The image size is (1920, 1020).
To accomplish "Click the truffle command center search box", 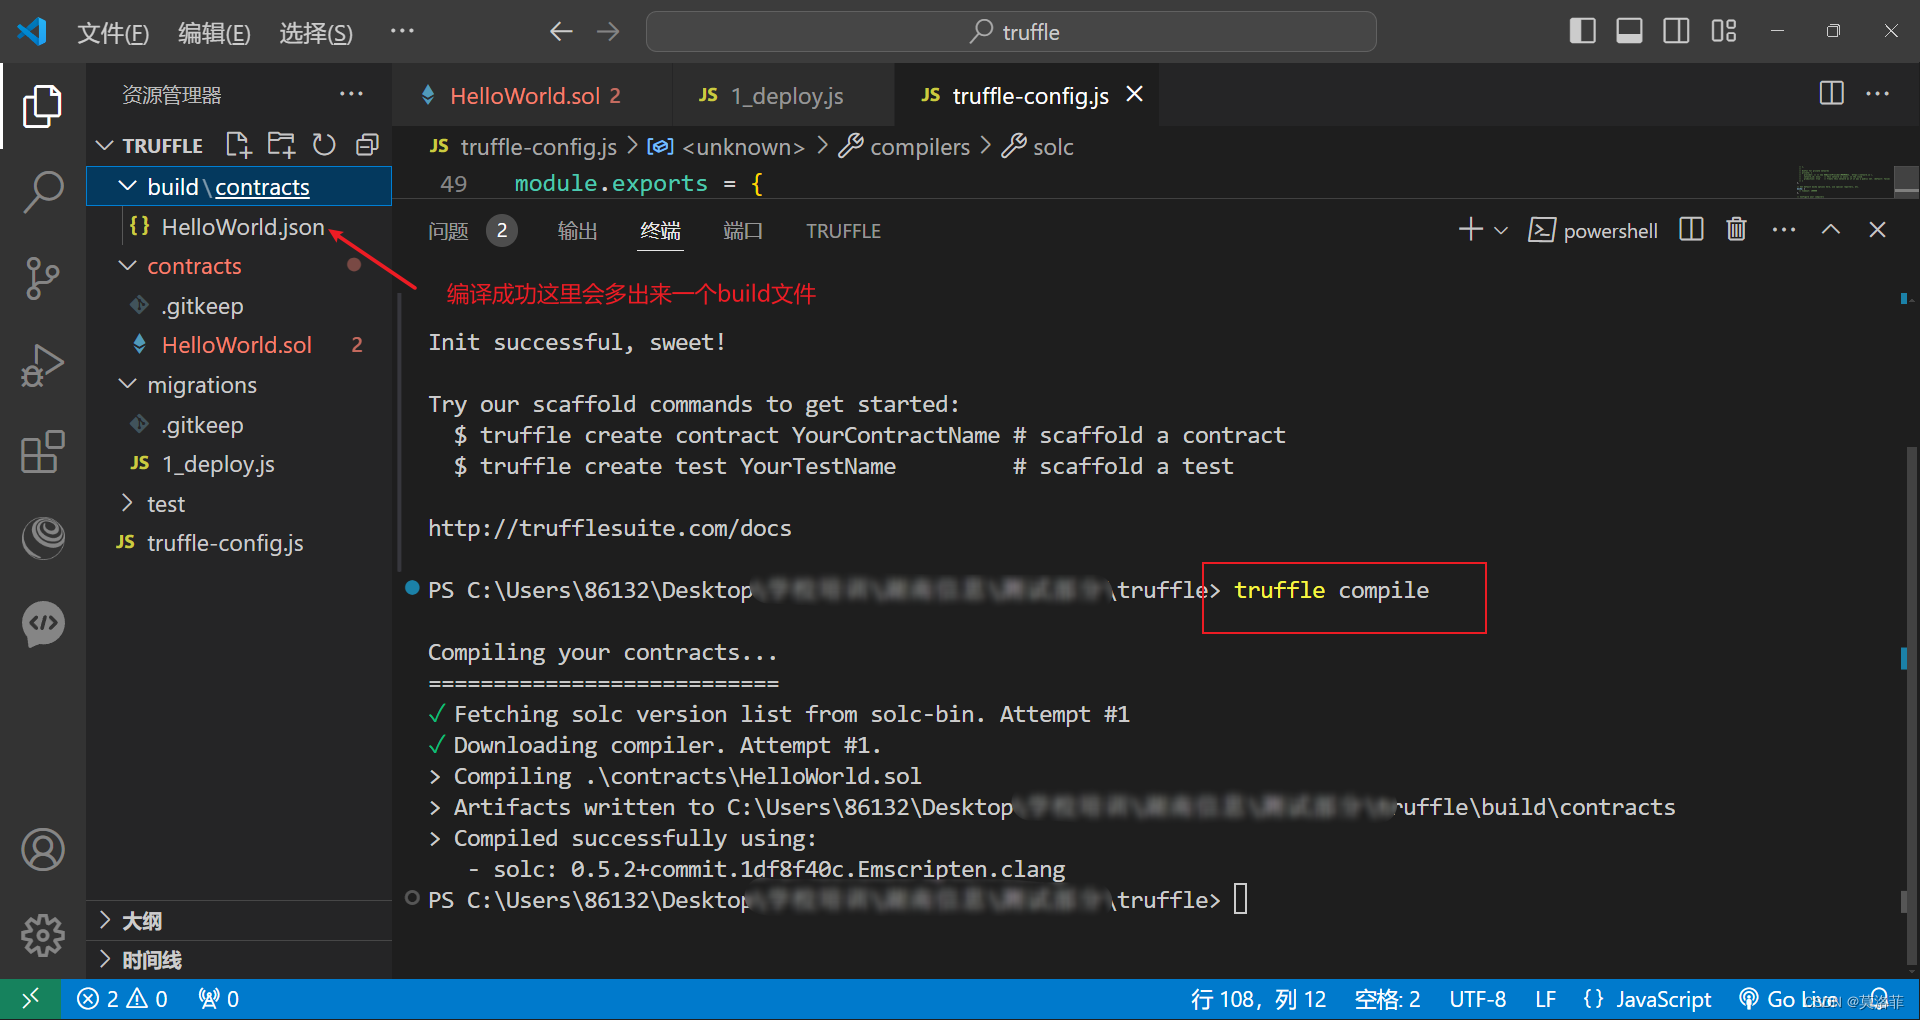I will (1011, 32).
